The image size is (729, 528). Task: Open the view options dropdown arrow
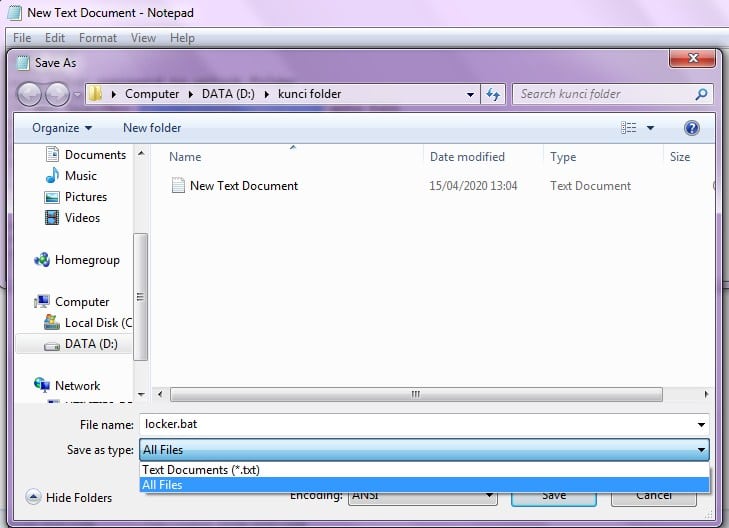(x=650, y=128)
